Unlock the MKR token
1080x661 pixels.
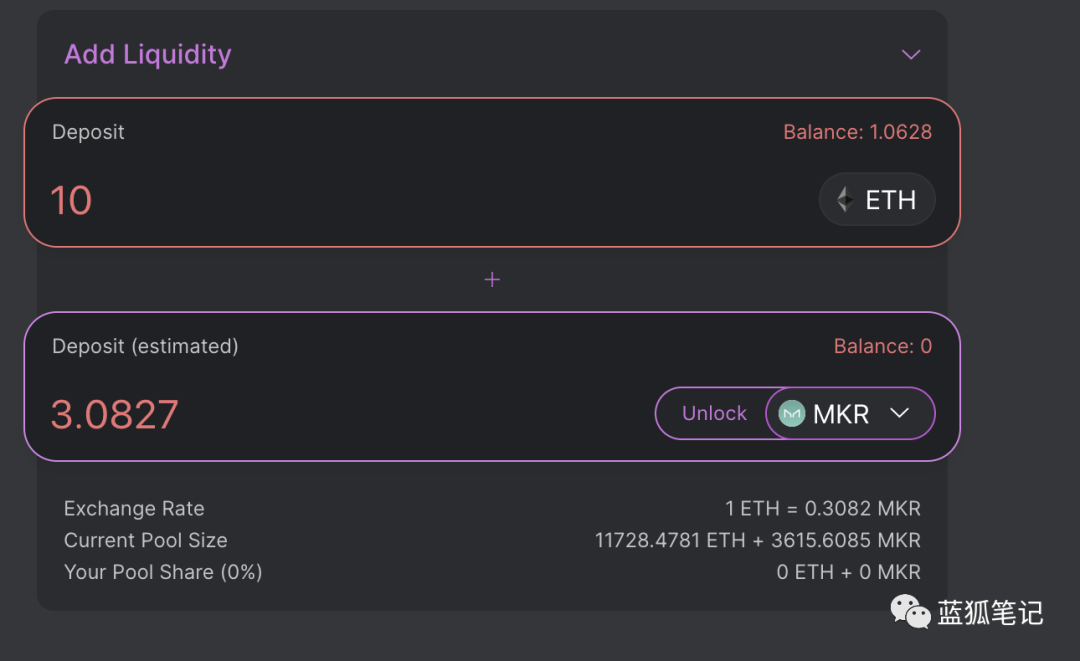coord(714,413)
